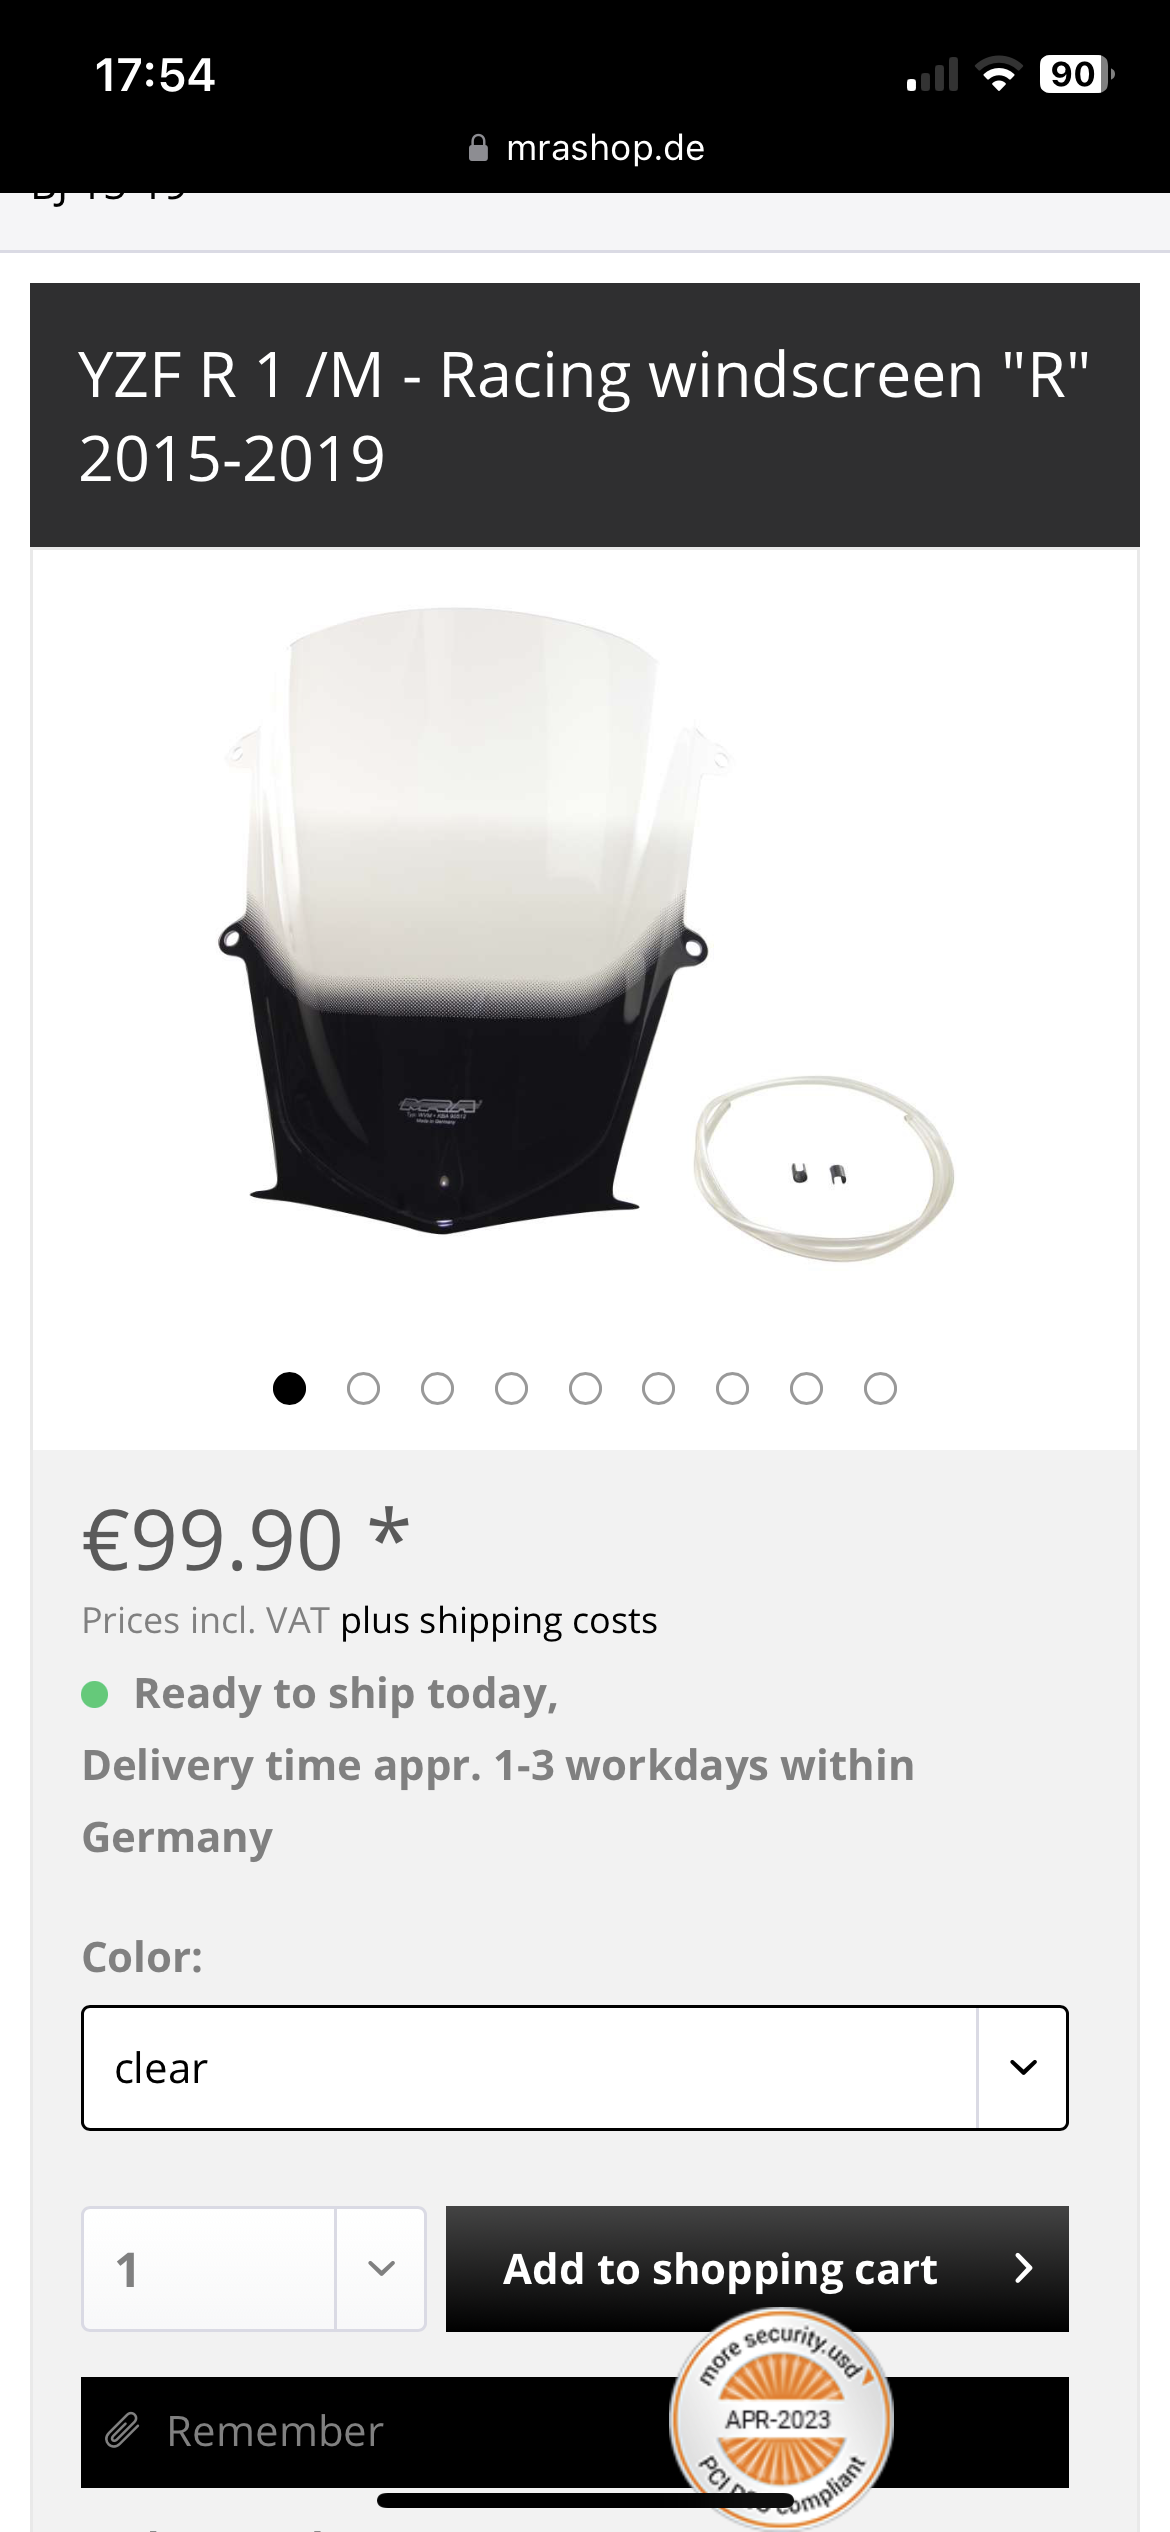Select the second image carousel dot
Image resolution: width=1170 pixels, height=2532 pixels.
(x=363, y=1388)
